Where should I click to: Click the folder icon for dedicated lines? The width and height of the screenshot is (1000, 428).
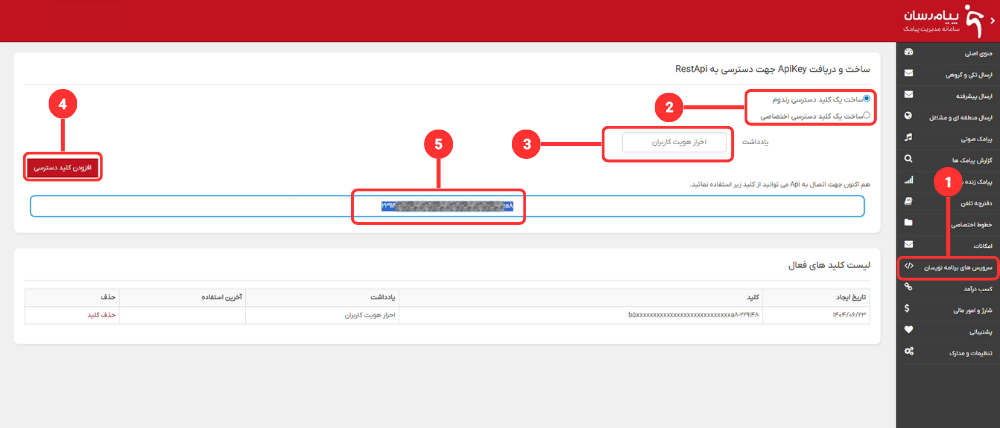click(908, 223)
